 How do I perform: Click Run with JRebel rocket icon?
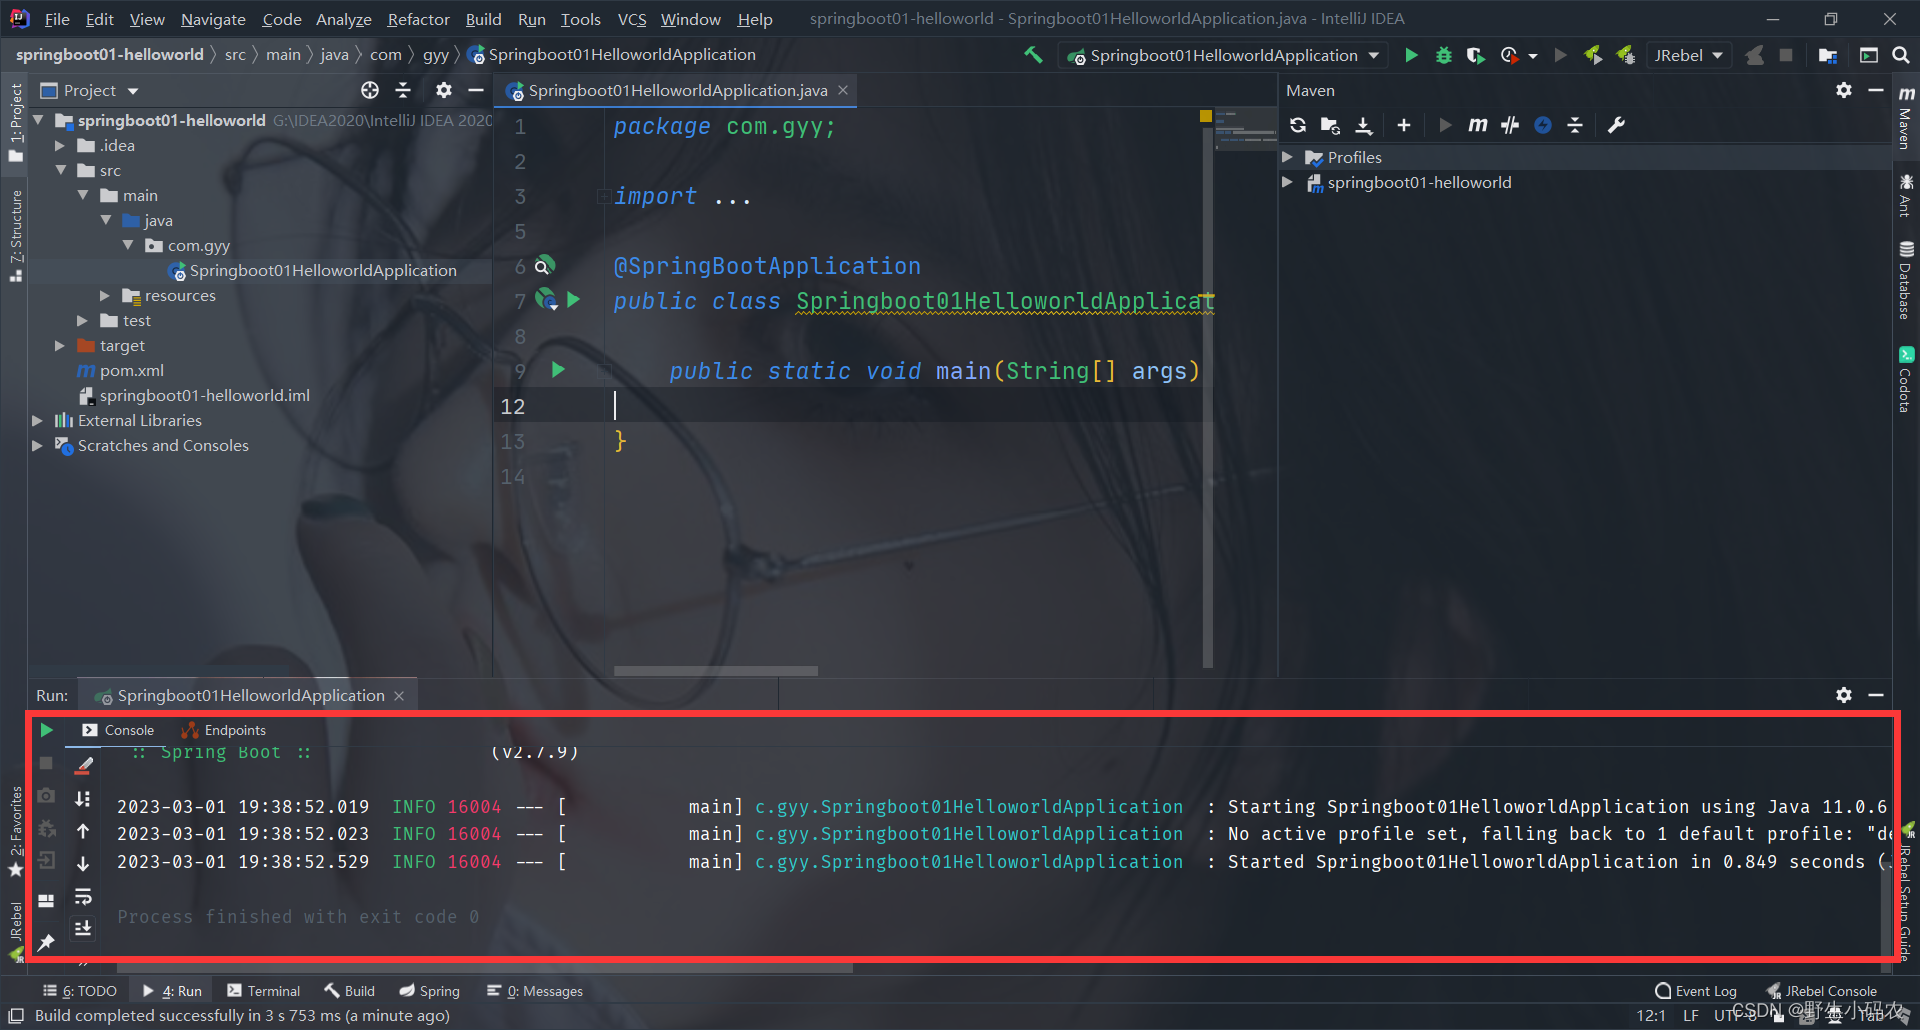coord(1593,55)
